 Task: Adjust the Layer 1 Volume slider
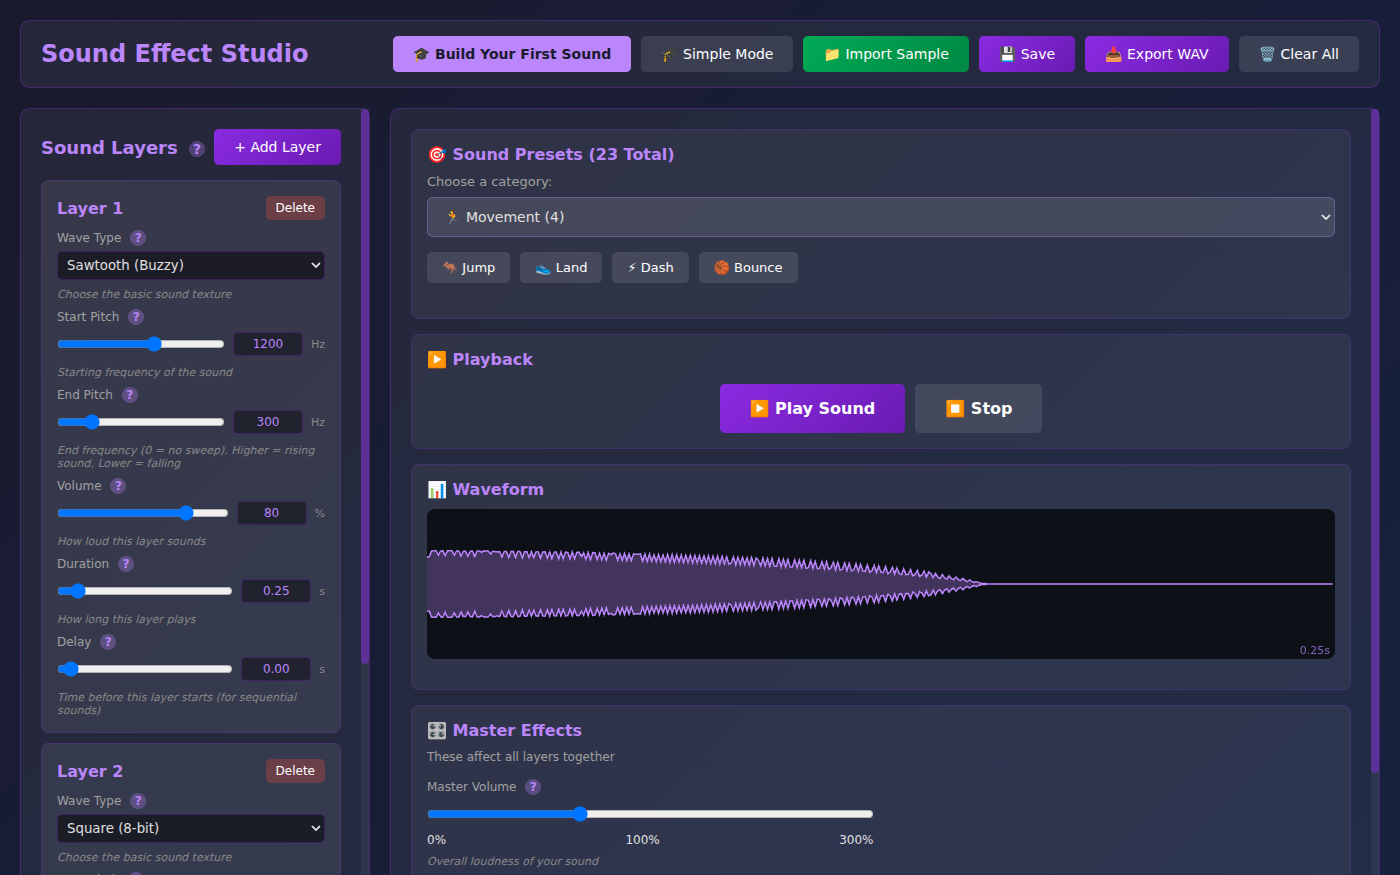point(143,513)
